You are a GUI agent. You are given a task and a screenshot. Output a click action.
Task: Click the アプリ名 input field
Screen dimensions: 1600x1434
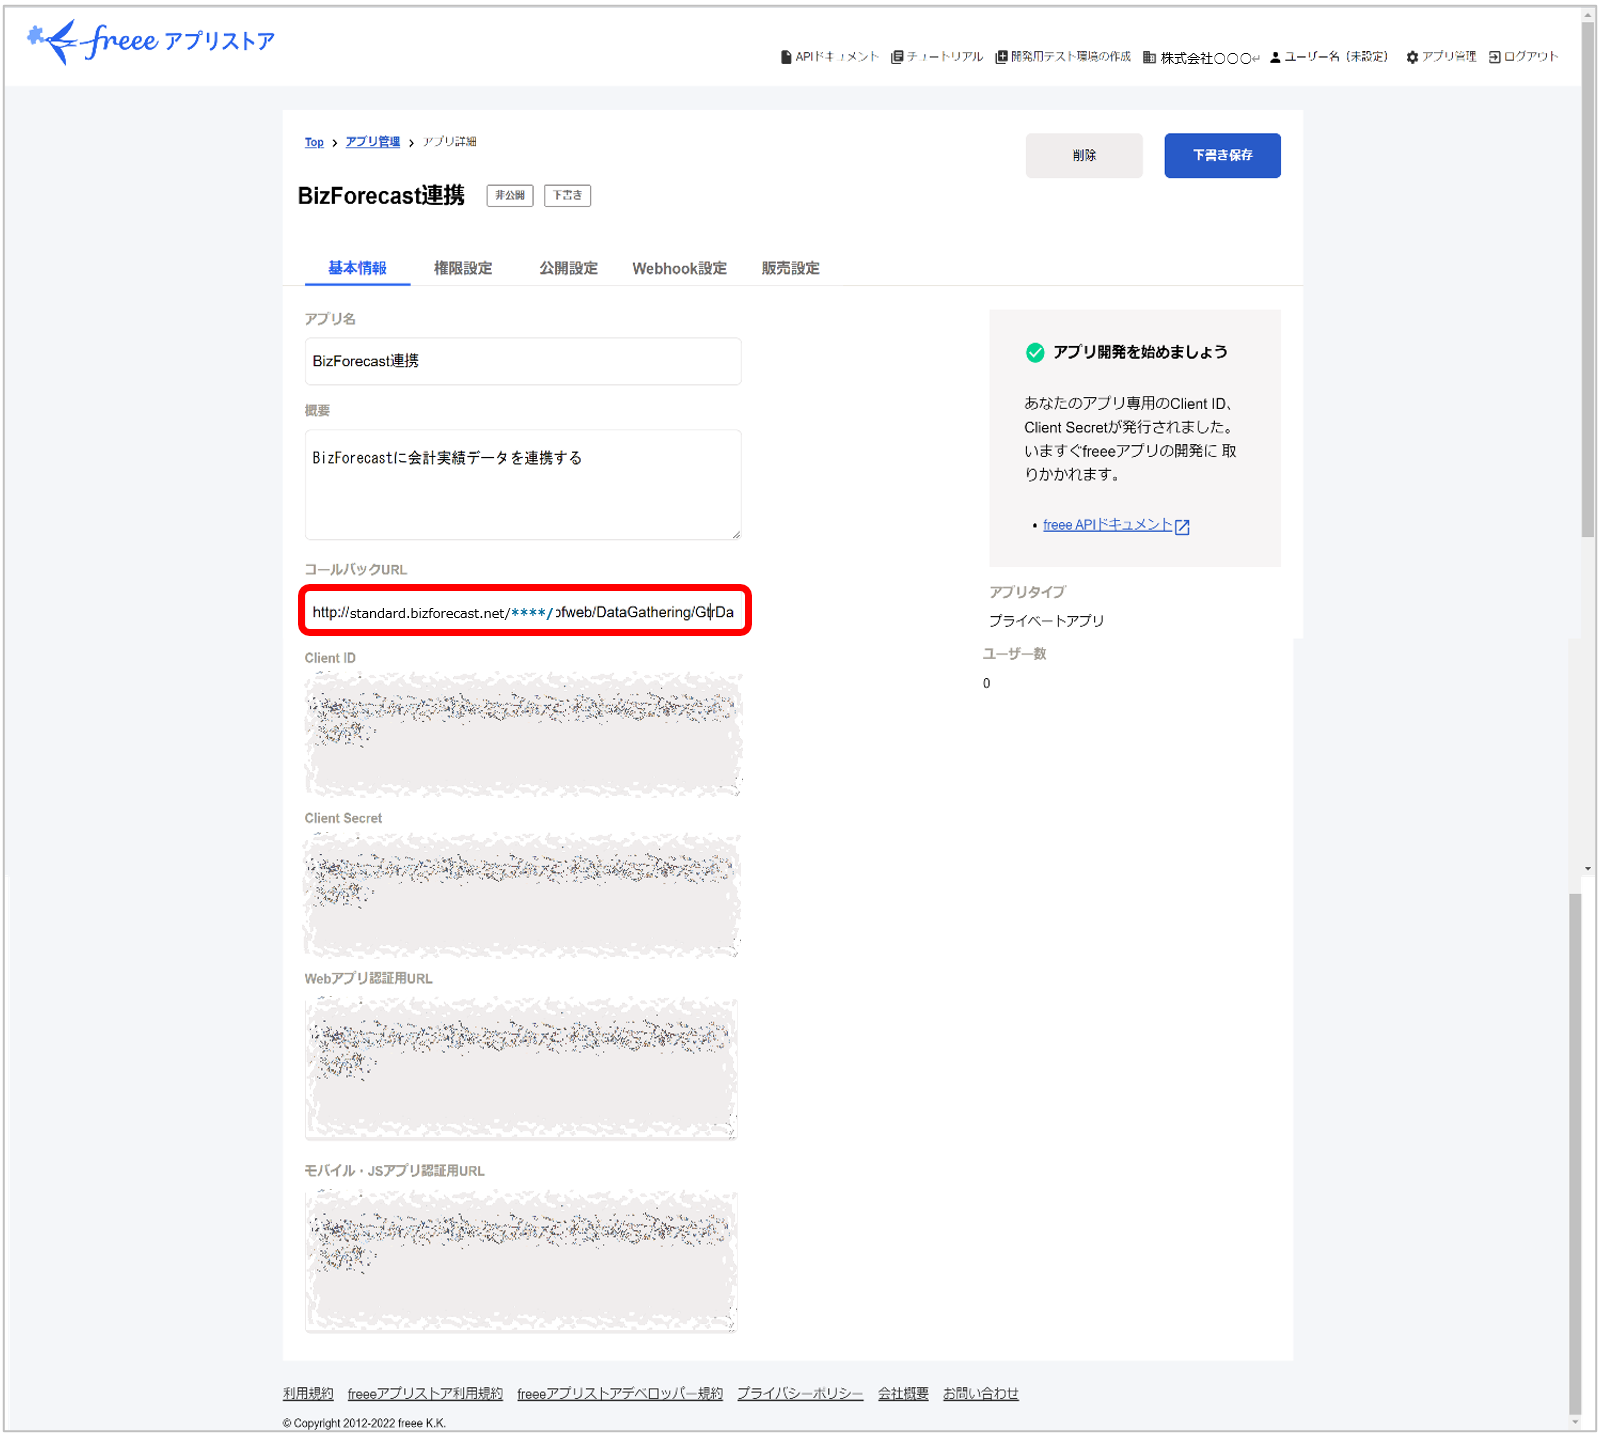click(x=523, y=361)
